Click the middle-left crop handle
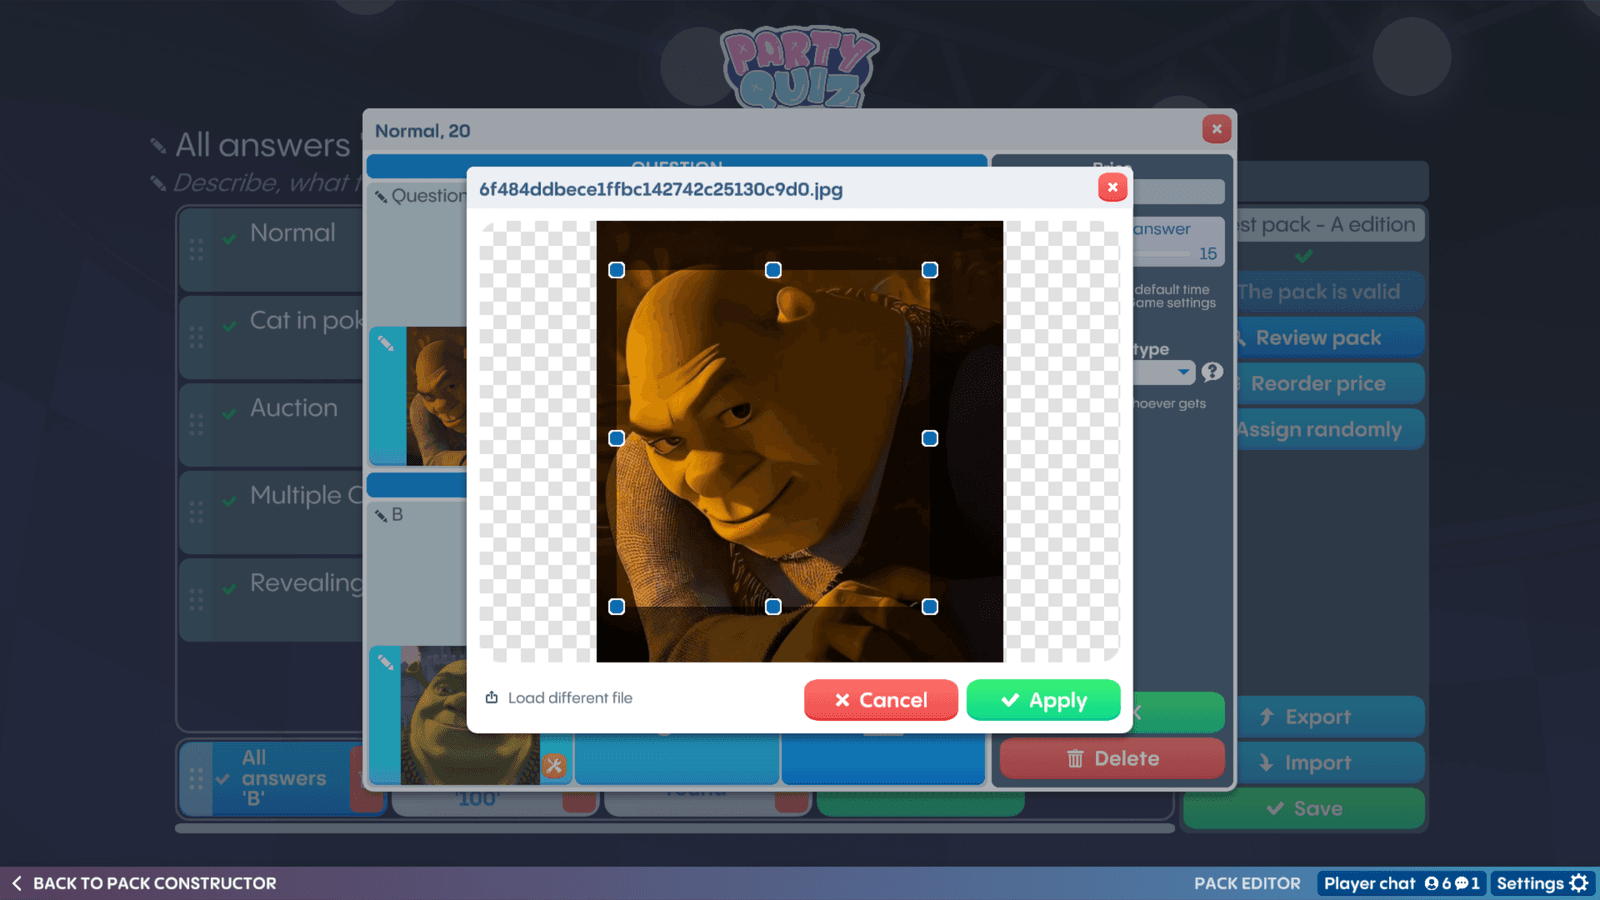The width and height of the screenshot is (1600, 900). click(x=617, y=438)
